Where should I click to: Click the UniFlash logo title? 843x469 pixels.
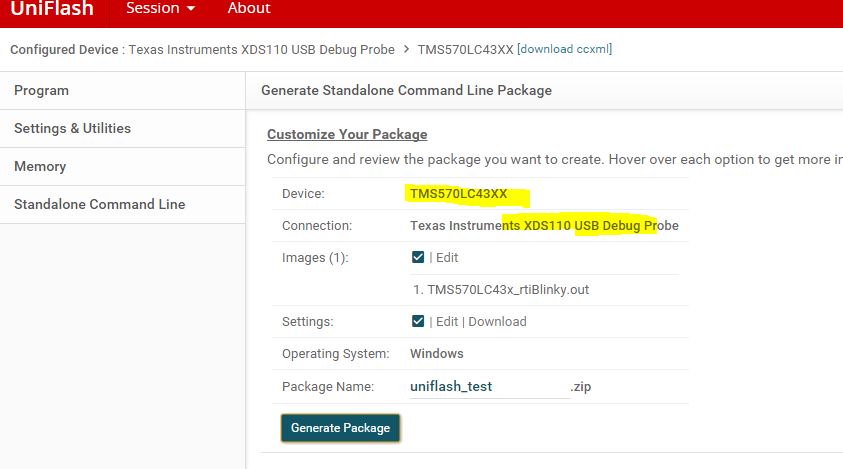pyautogui.click(x=52, y=9)
